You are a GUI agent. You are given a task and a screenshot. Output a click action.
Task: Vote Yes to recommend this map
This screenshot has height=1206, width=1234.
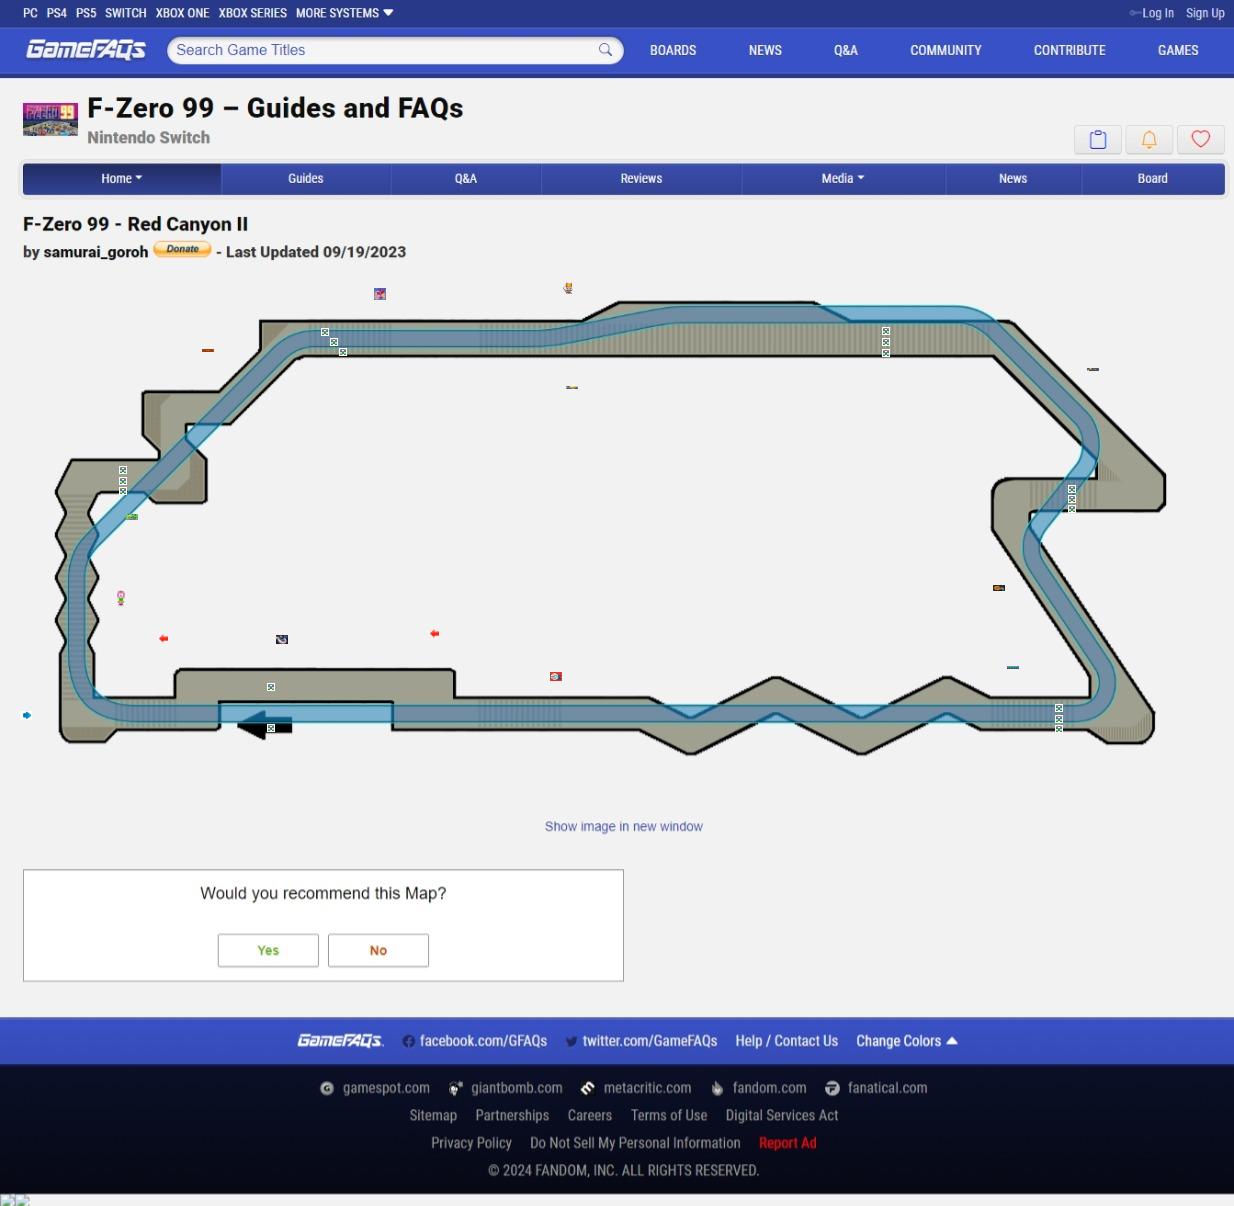click(x=268, y=950)
